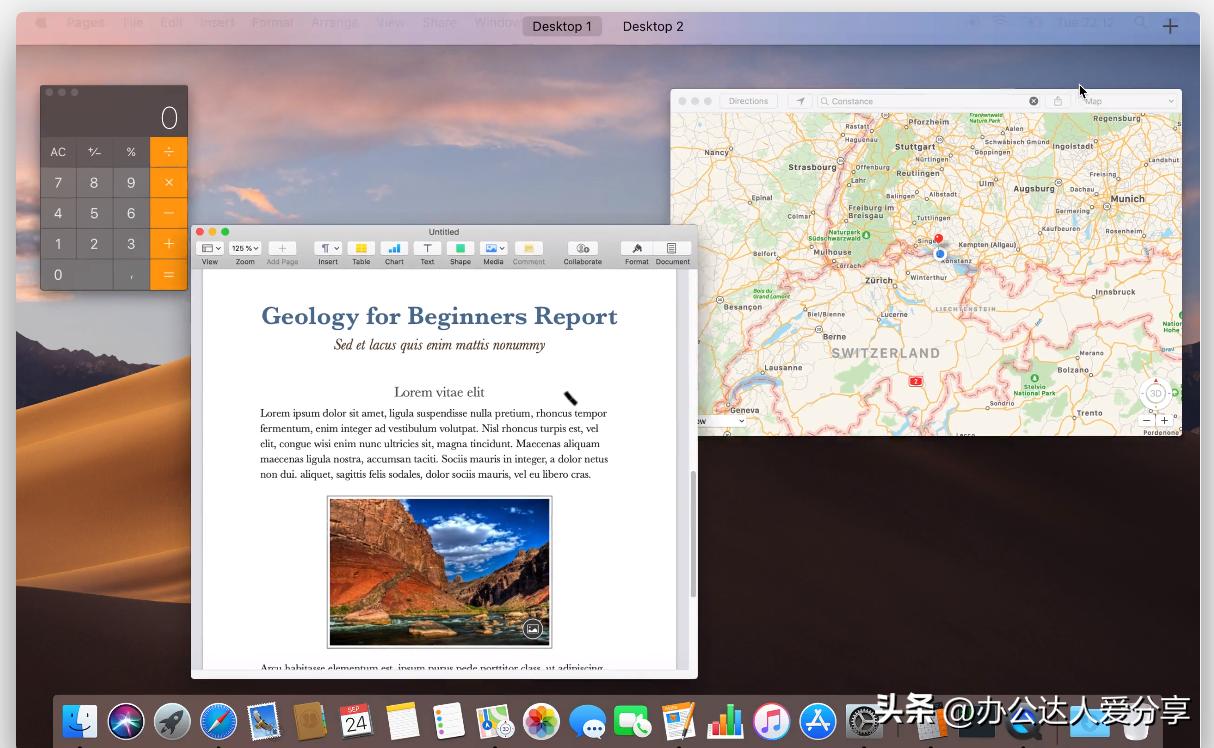The image size is (1214, 748).
Task: Toggle 3D view on the map
Action: (1155, 393)
